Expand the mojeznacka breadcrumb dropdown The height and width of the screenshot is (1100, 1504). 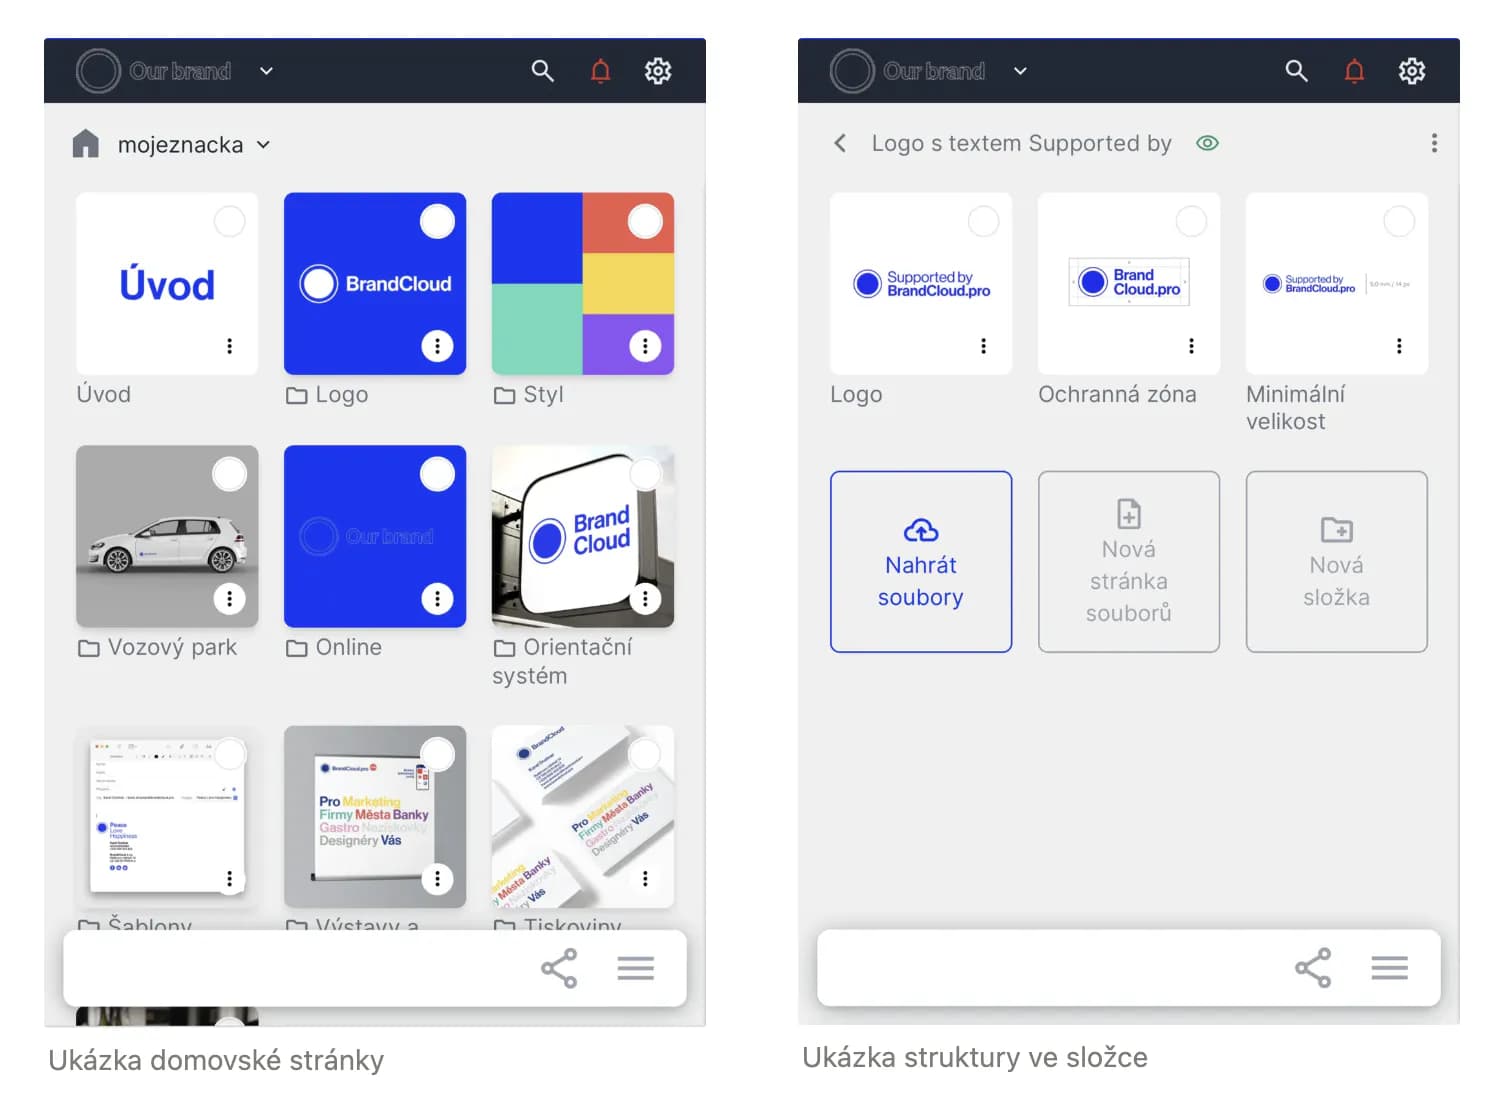click(x=263, y=144)
